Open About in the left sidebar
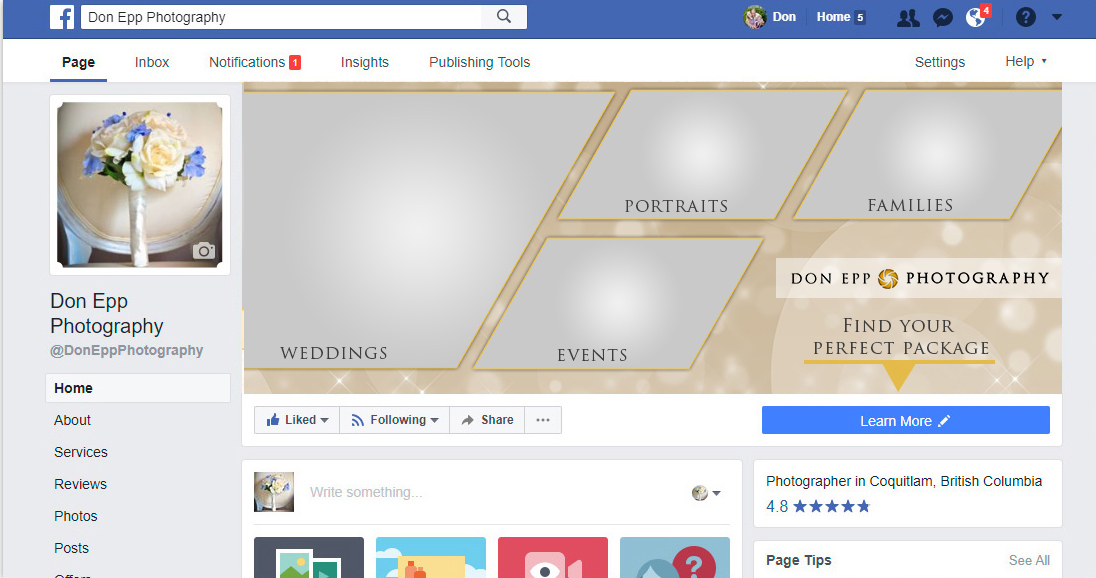The width and height of the screenshot is (1096, 578). [x=73, y=420]
